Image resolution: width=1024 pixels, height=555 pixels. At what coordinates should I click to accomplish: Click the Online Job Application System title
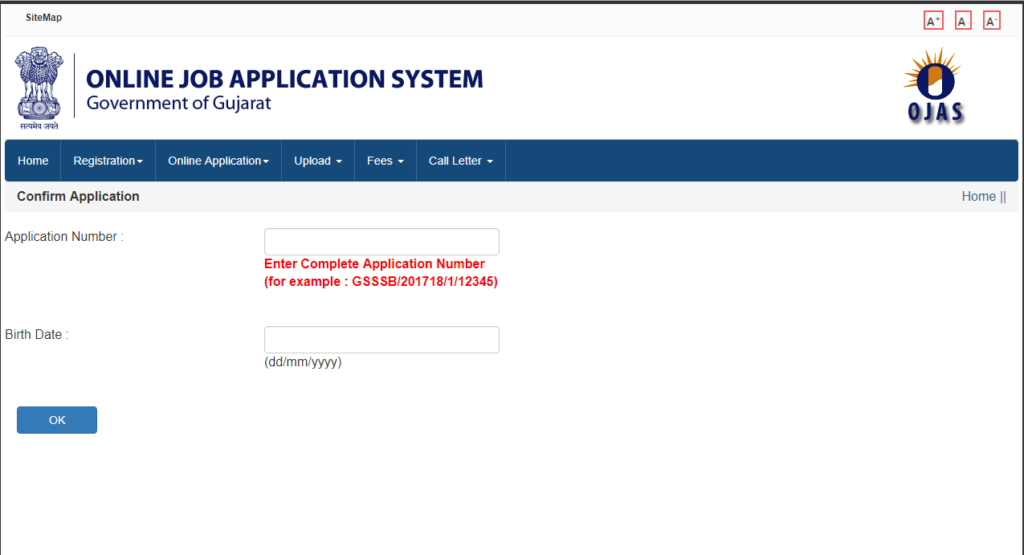pos(285,79)
